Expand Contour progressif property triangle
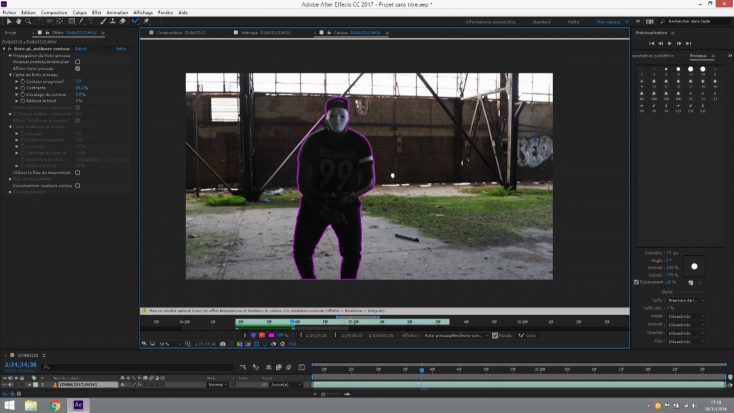Image resolution: width=734 pixels, height=413 pixels. coord(17,81)
